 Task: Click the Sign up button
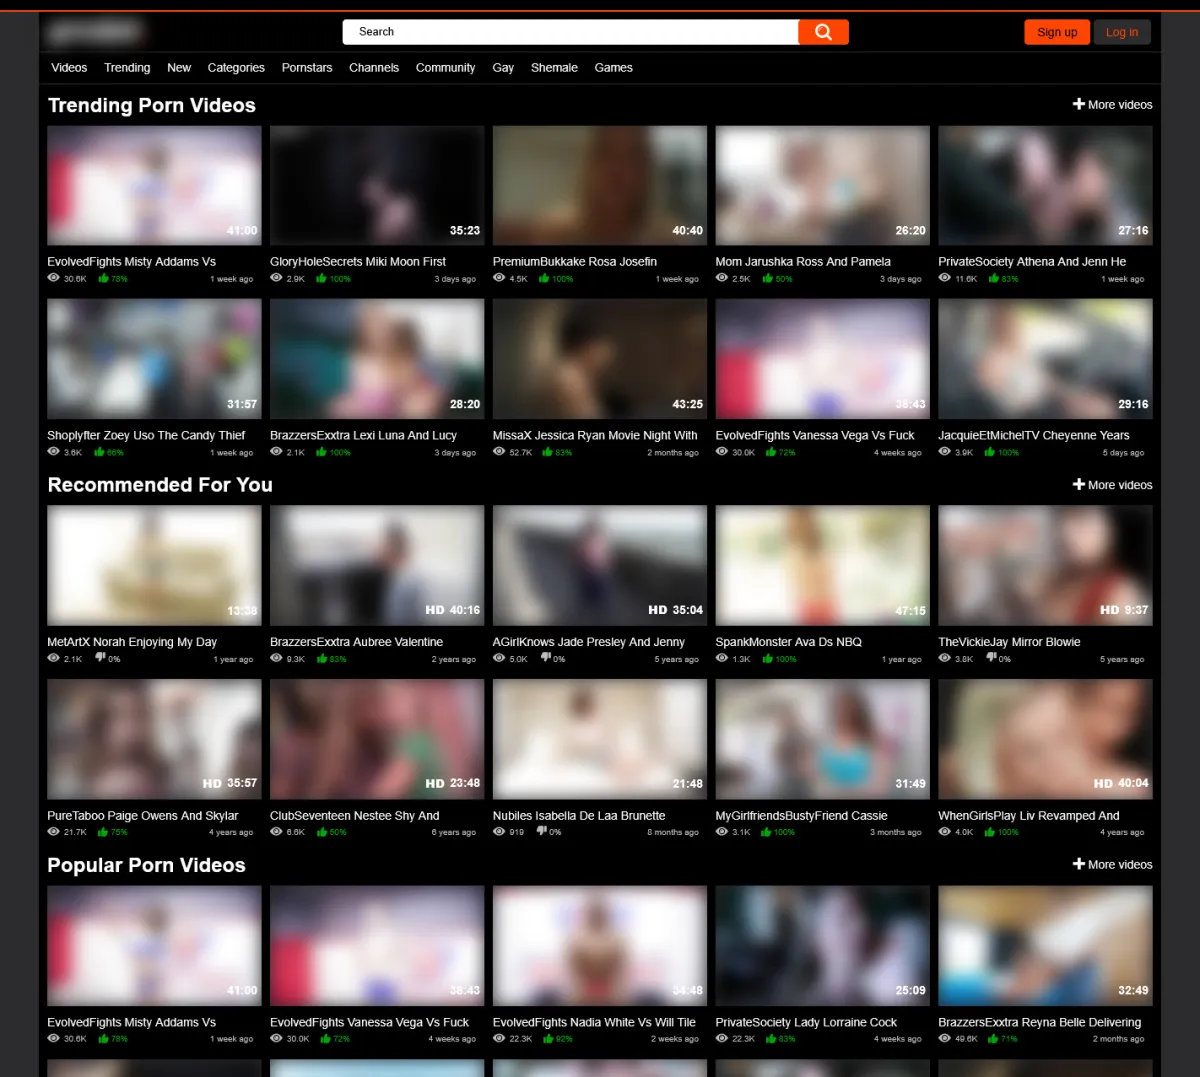[x=1057, y=32]
